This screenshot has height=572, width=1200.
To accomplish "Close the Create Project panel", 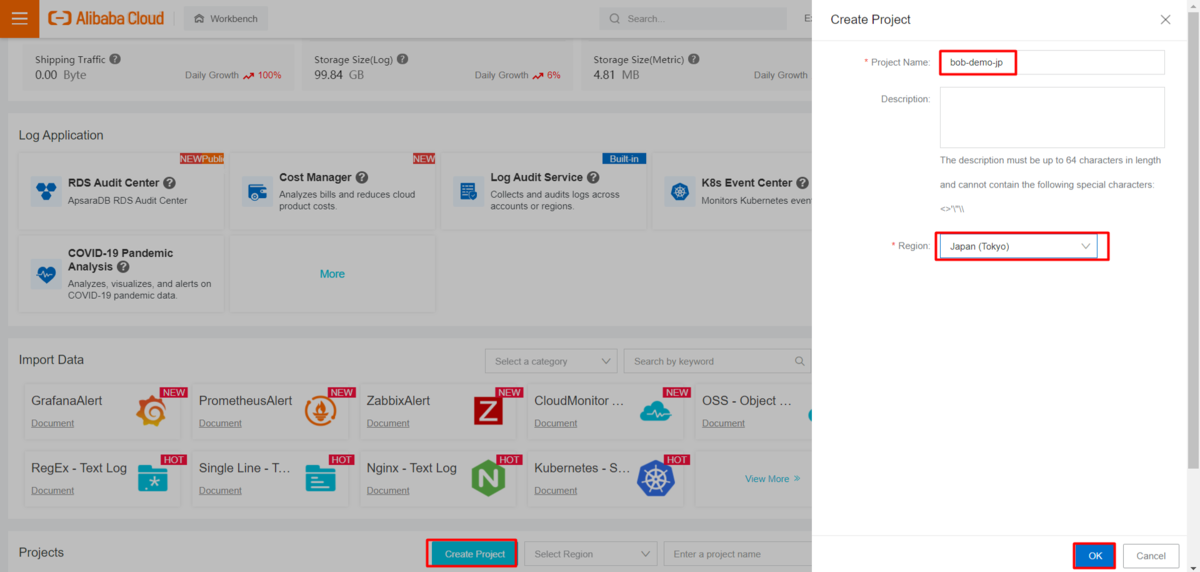I will (1165, 20).
